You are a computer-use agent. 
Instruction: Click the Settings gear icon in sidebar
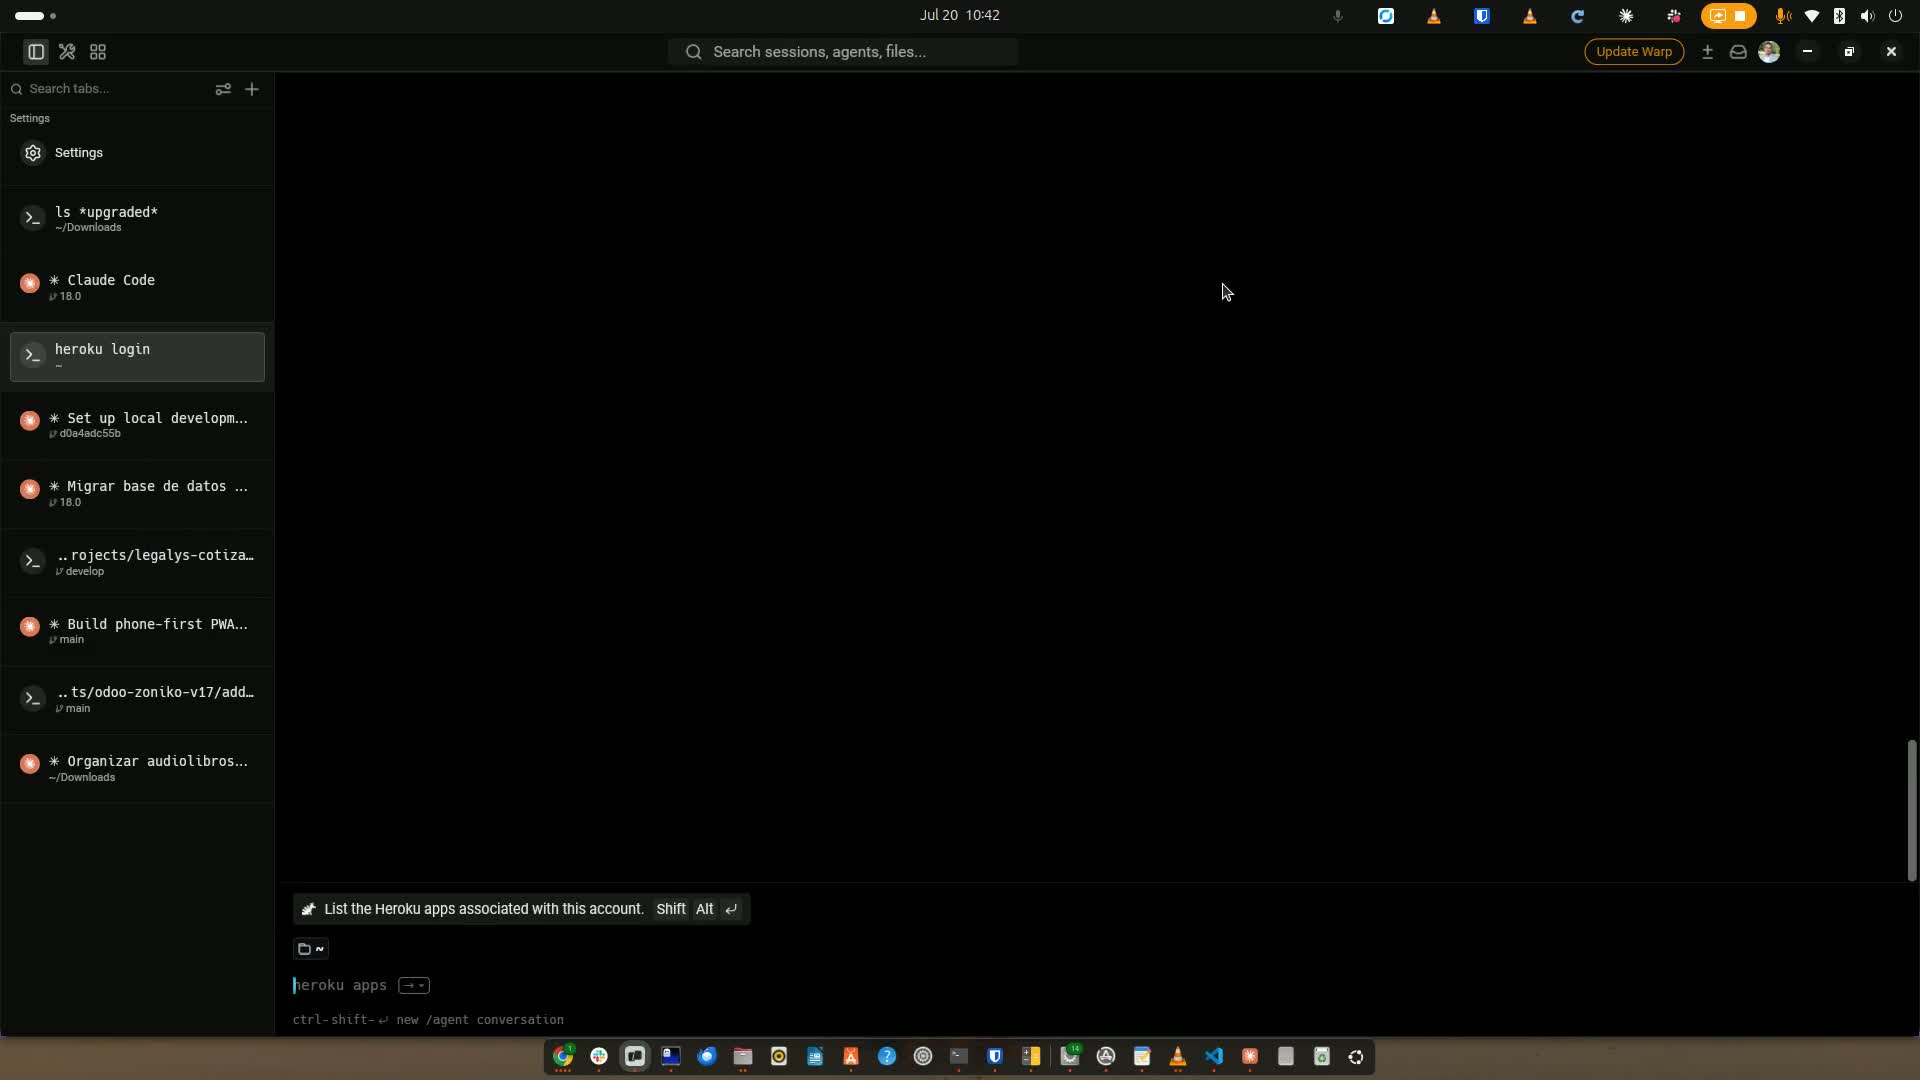coord(33,153)
